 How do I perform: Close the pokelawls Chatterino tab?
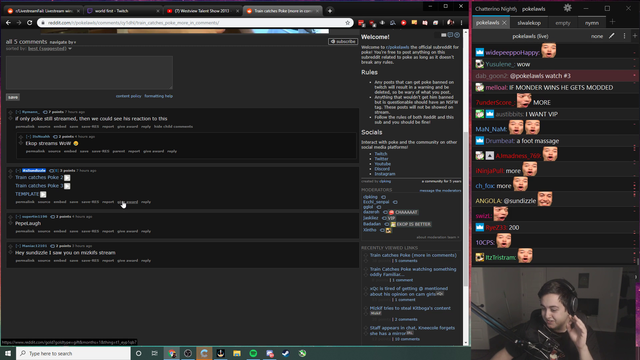point(504,23)
